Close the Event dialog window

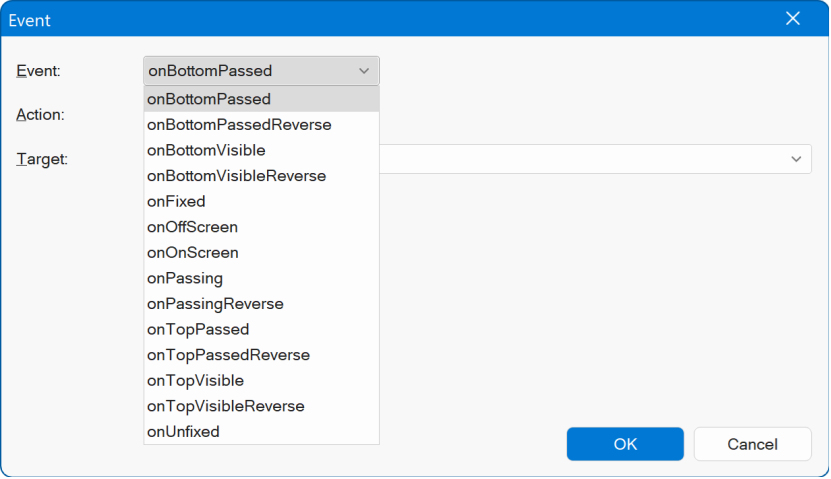(793, 19)
